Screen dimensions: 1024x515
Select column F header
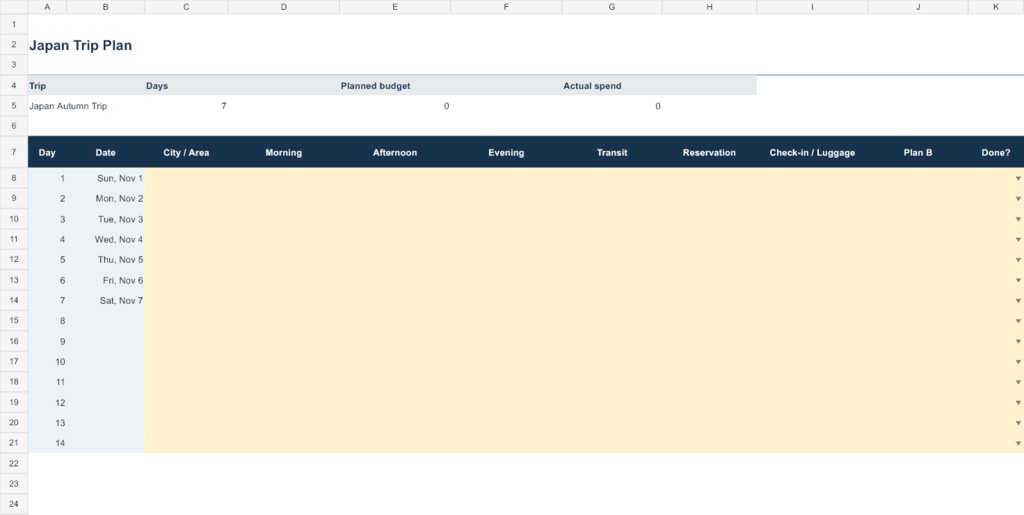pyautogui.click(x=506, y=7)
